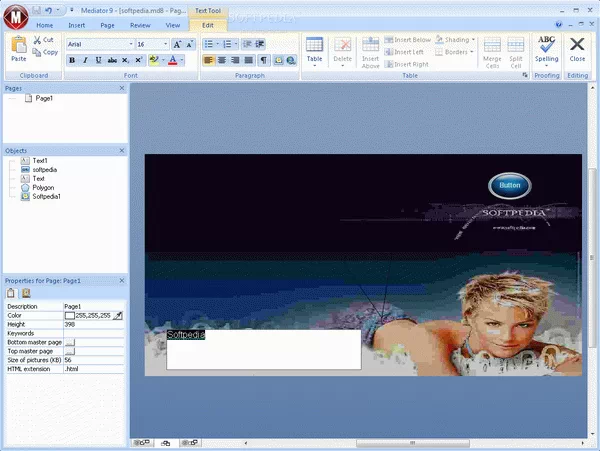The height and width of the screenshot is (451, 600).
Task: Click the Close text editing button
Action: [x=577, y=49]
